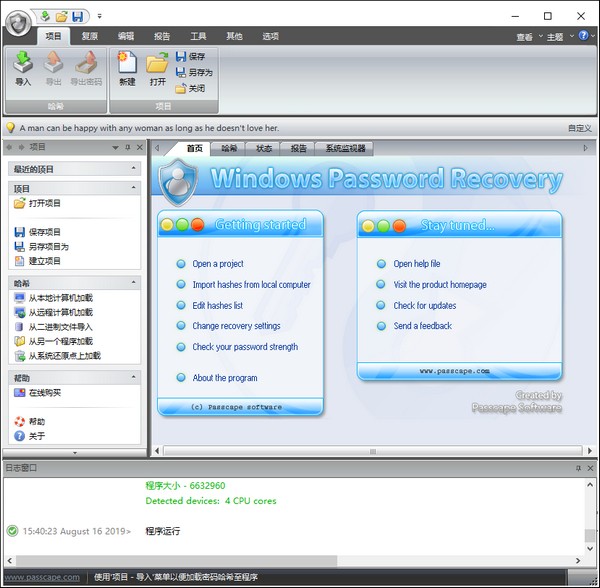Click 另存项目为 in the sidebar
The height and width of the screenshot is (588, 600).
tap(41, 247)
